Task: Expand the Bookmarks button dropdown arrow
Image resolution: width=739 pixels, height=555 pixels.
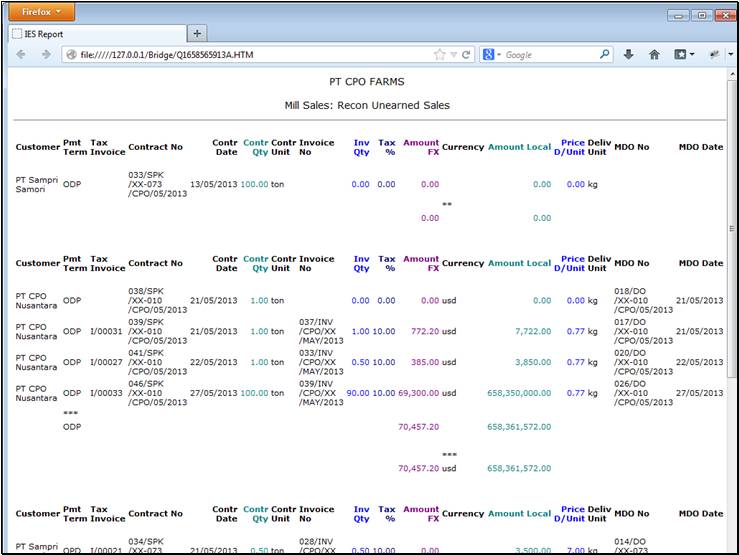Action: (x=692, y=55)
